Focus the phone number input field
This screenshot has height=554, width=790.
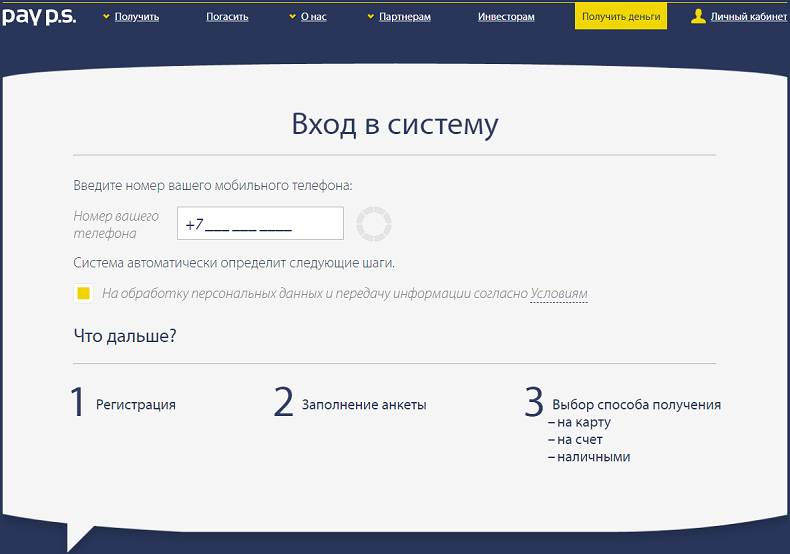click(260, 223)
